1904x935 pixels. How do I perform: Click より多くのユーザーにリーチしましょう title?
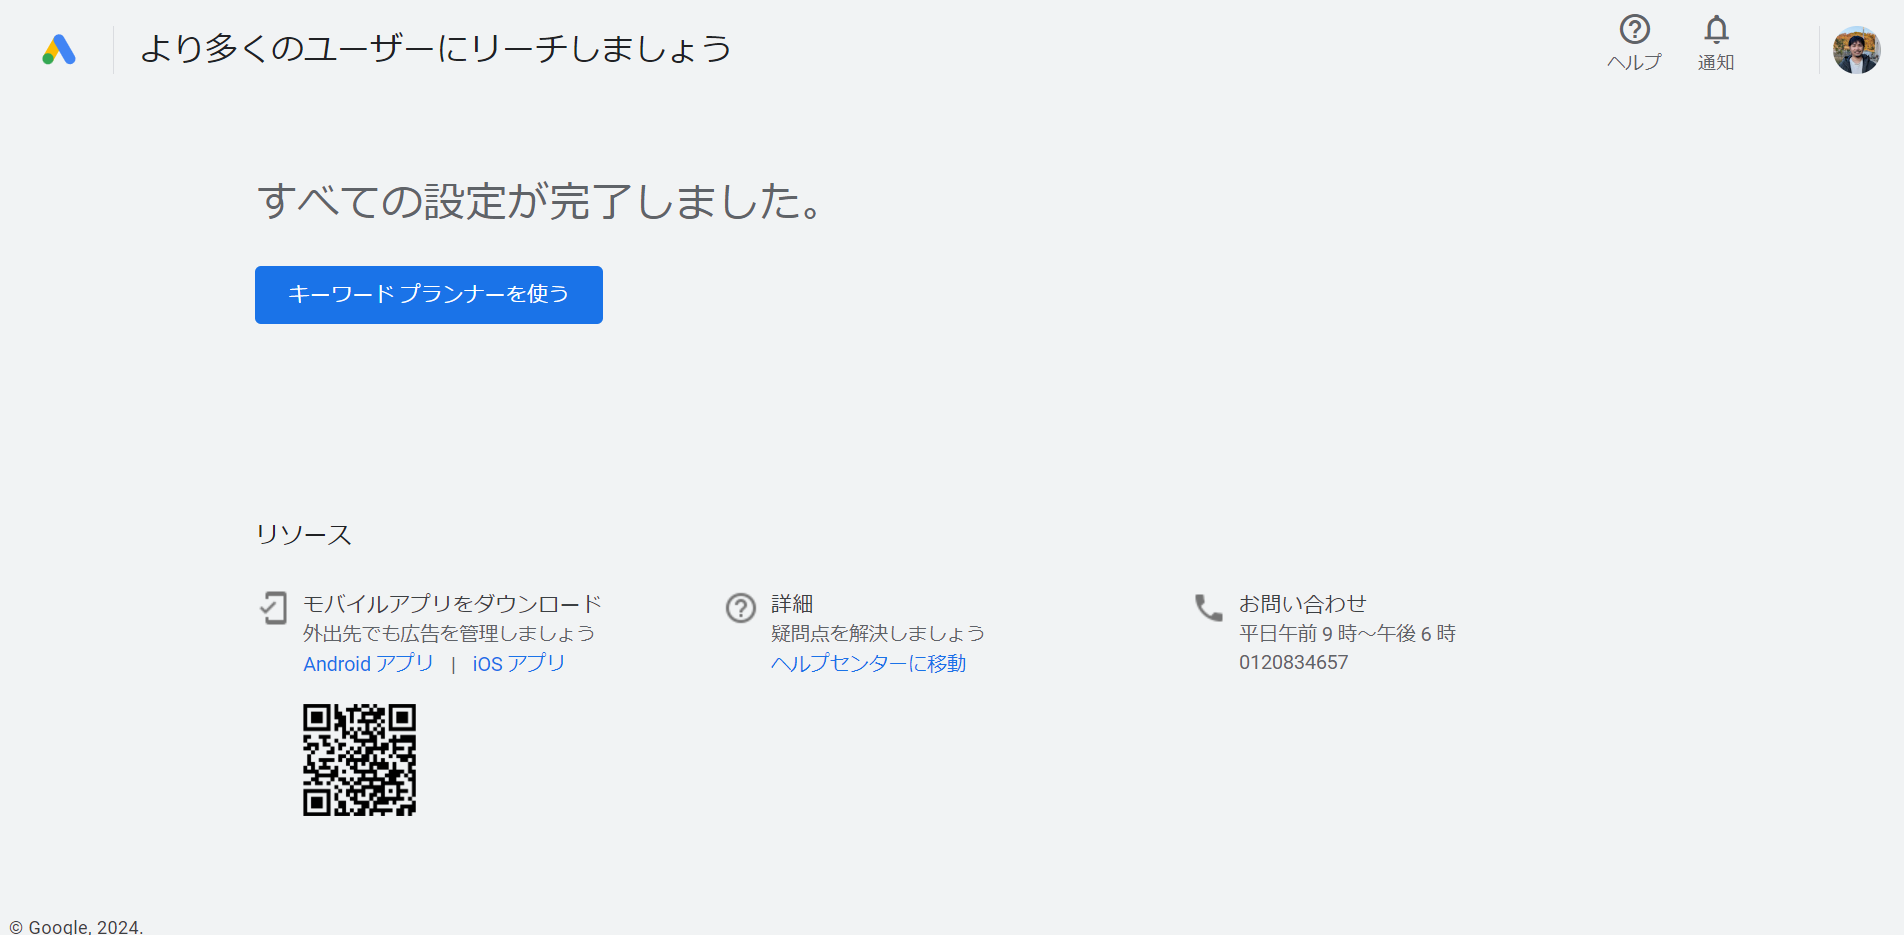pos(436,49)
